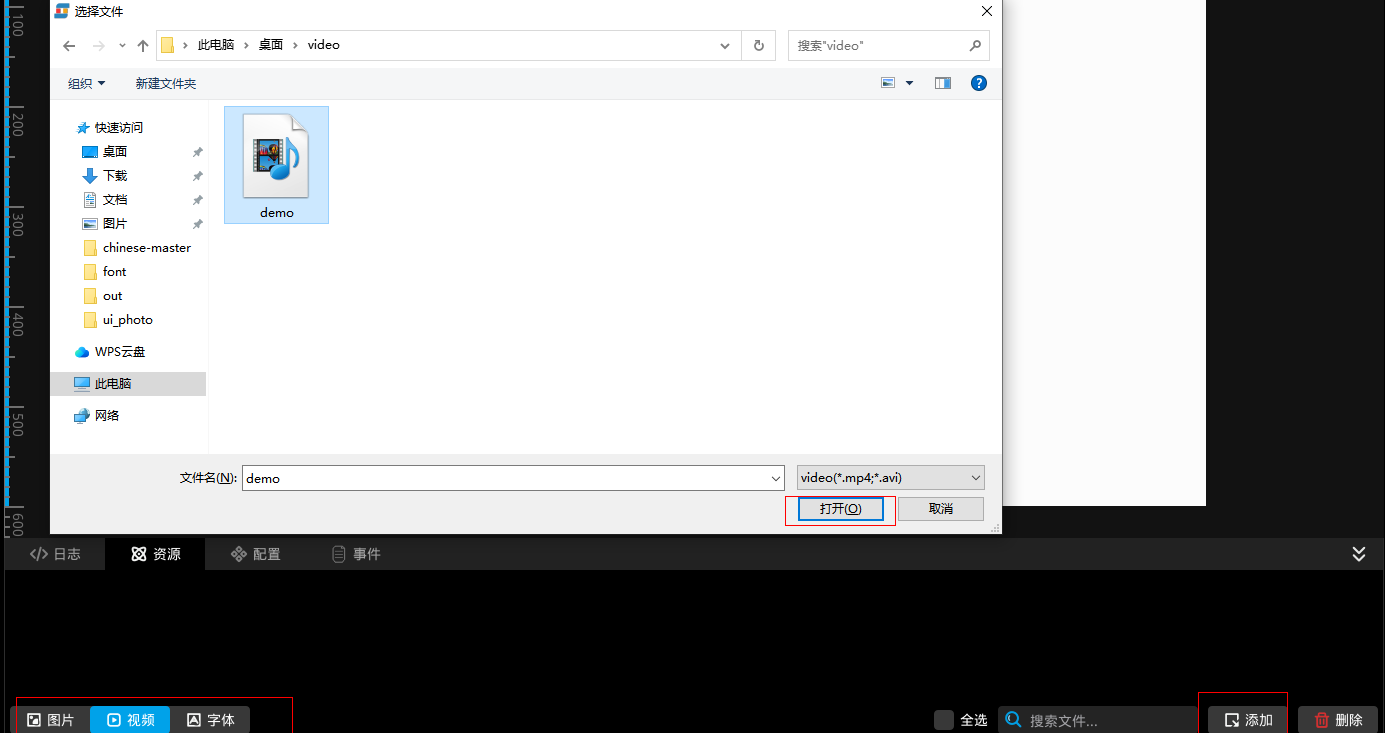This screenshot has width=1385, height=733.
Task: Select 快速访问 in navigation pane
Action: [119, 127]
